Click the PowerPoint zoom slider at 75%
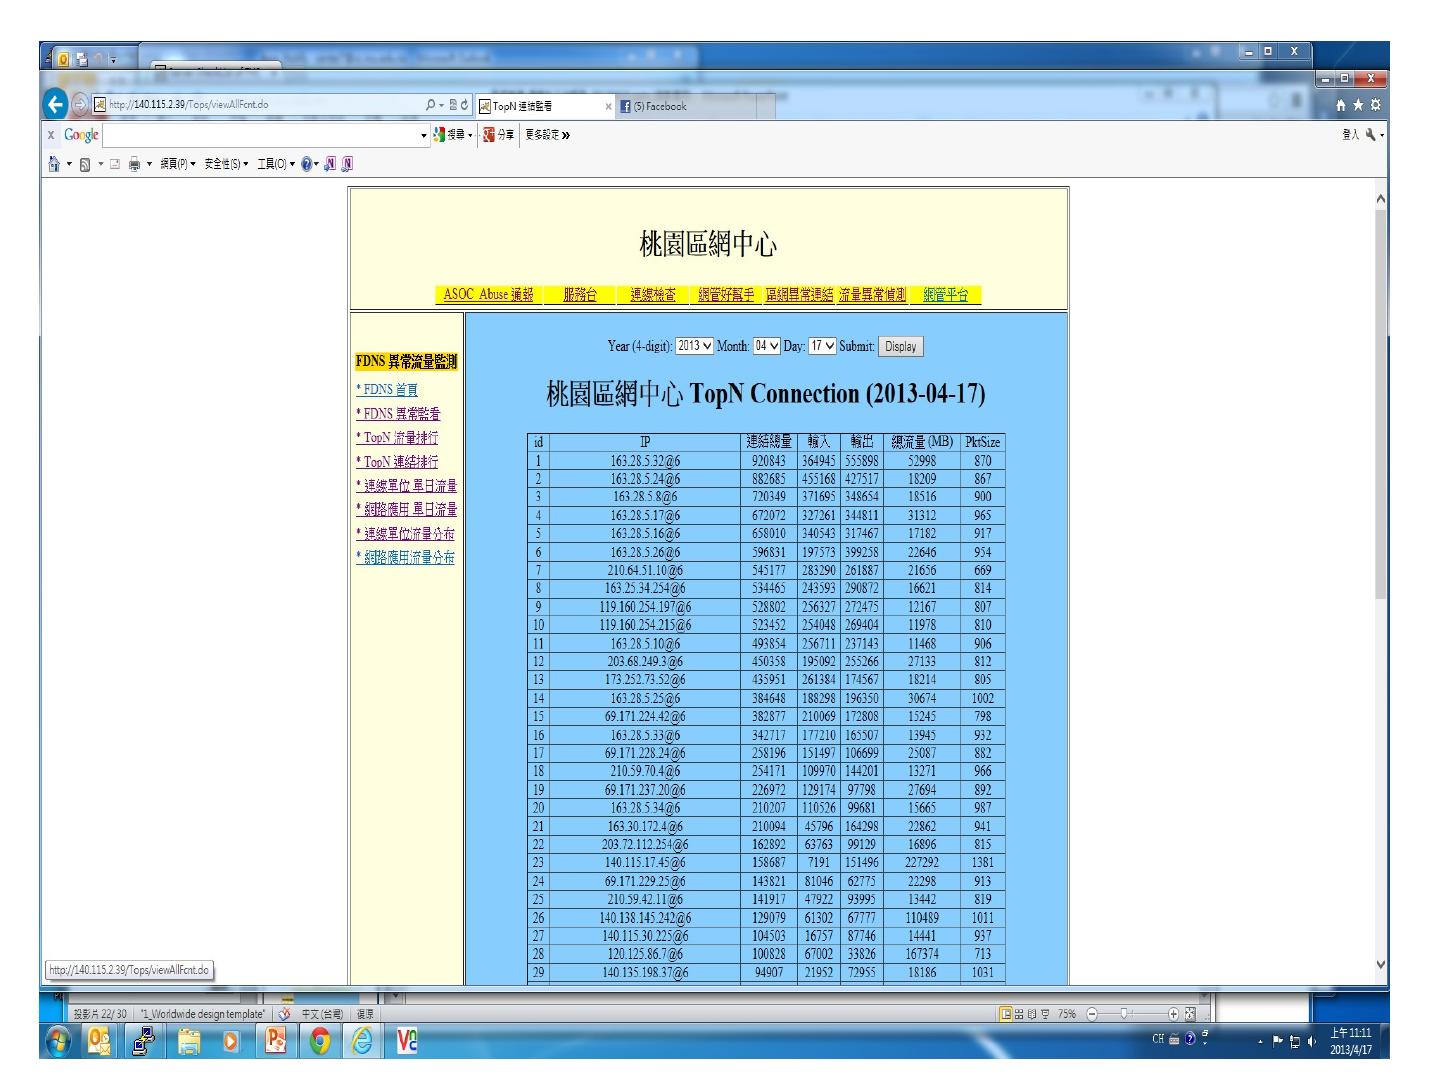The width and height of the screenshot is (1440, 1080). point(1124,1014)
